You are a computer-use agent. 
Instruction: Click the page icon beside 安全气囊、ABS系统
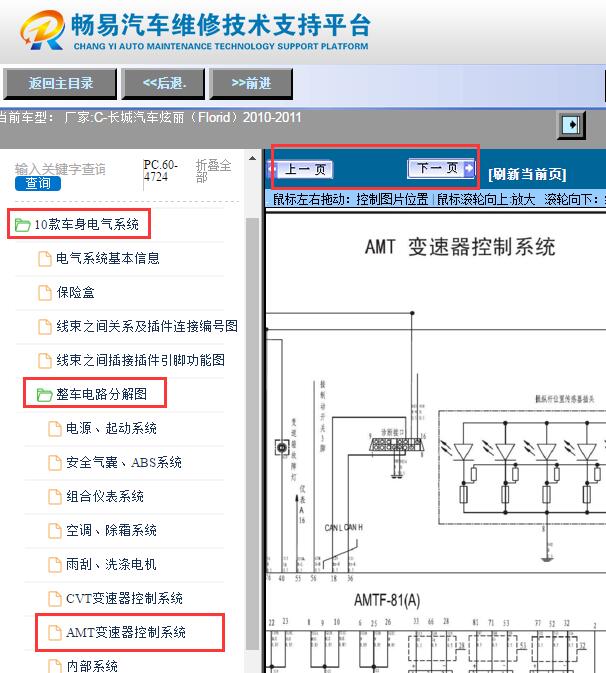click(55, 462)
